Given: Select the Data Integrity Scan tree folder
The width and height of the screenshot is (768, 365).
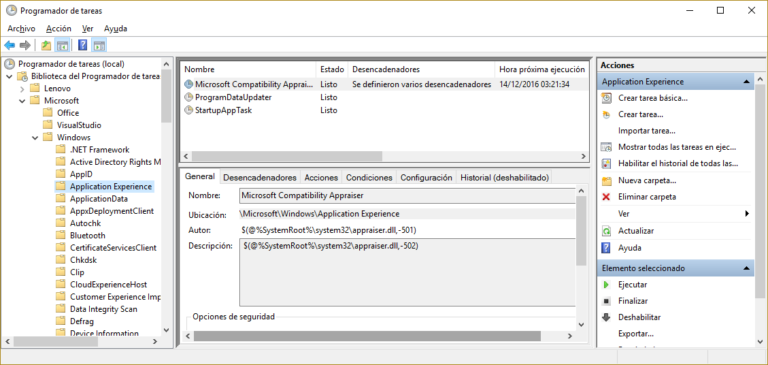Looking at the screenshot, I should coord(103,309).
